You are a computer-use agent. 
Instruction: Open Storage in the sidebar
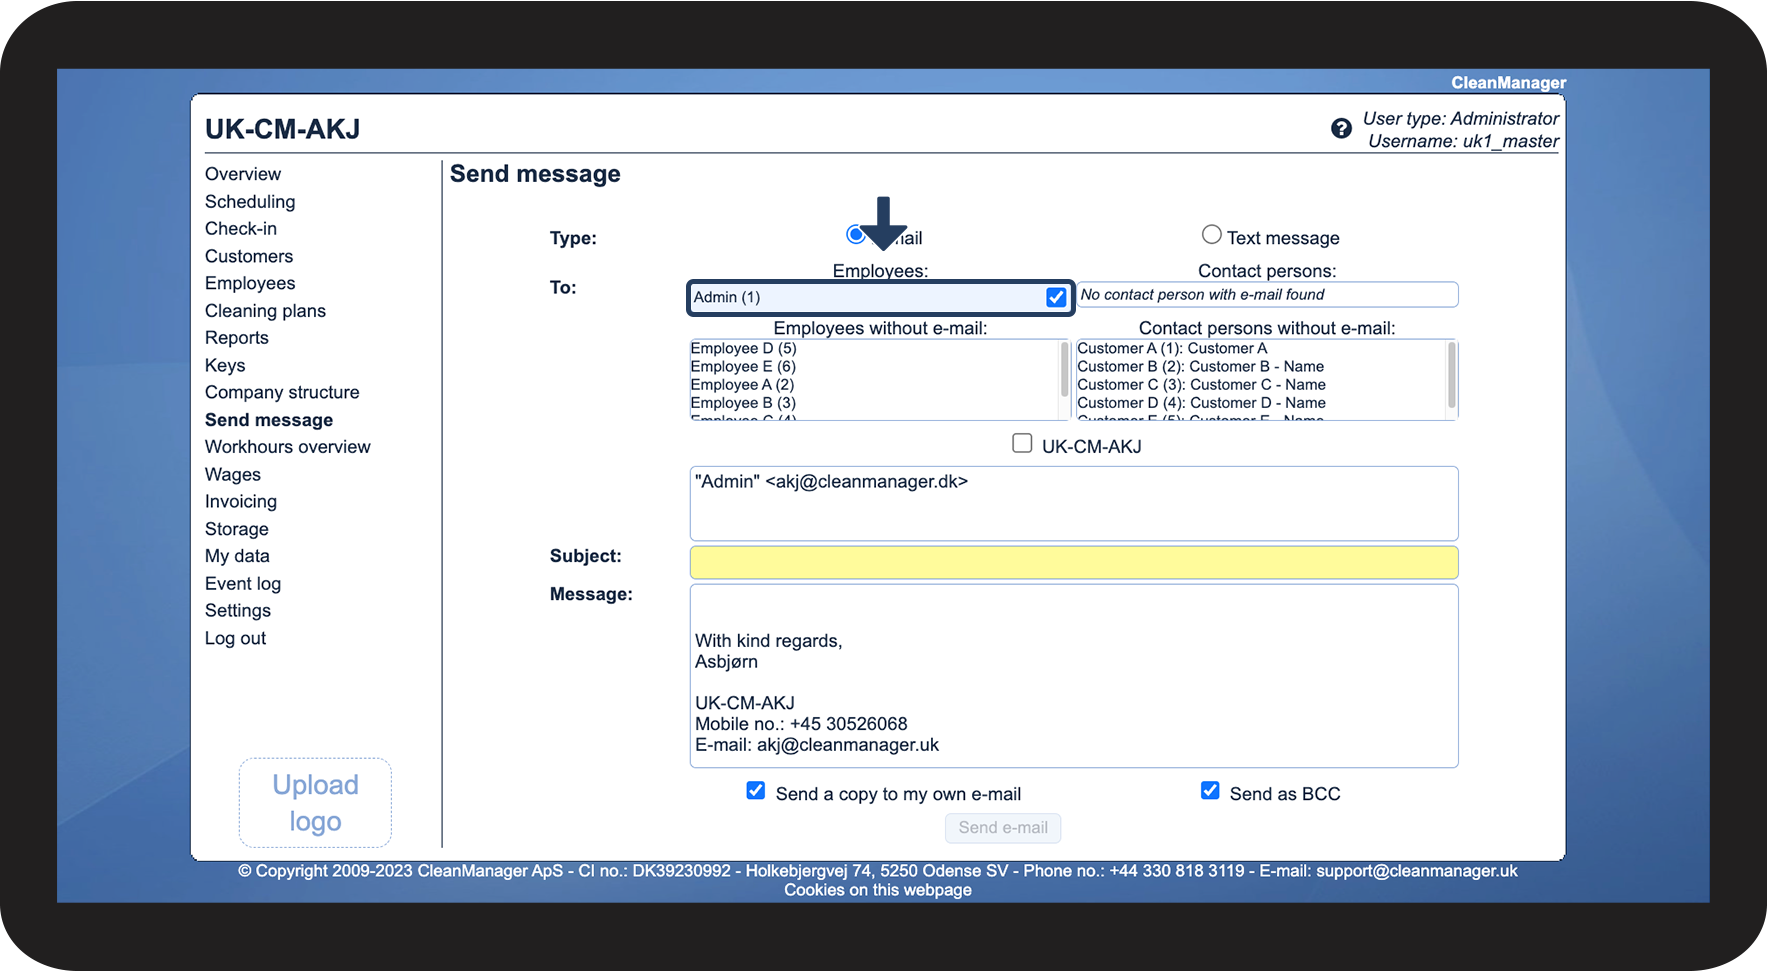[237, 529]
